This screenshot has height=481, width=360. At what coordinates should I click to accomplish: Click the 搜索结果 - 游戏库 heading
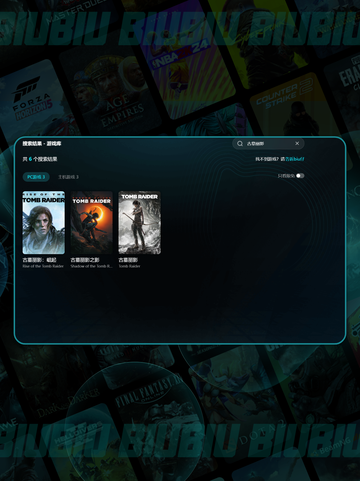[x=42, y=144]
